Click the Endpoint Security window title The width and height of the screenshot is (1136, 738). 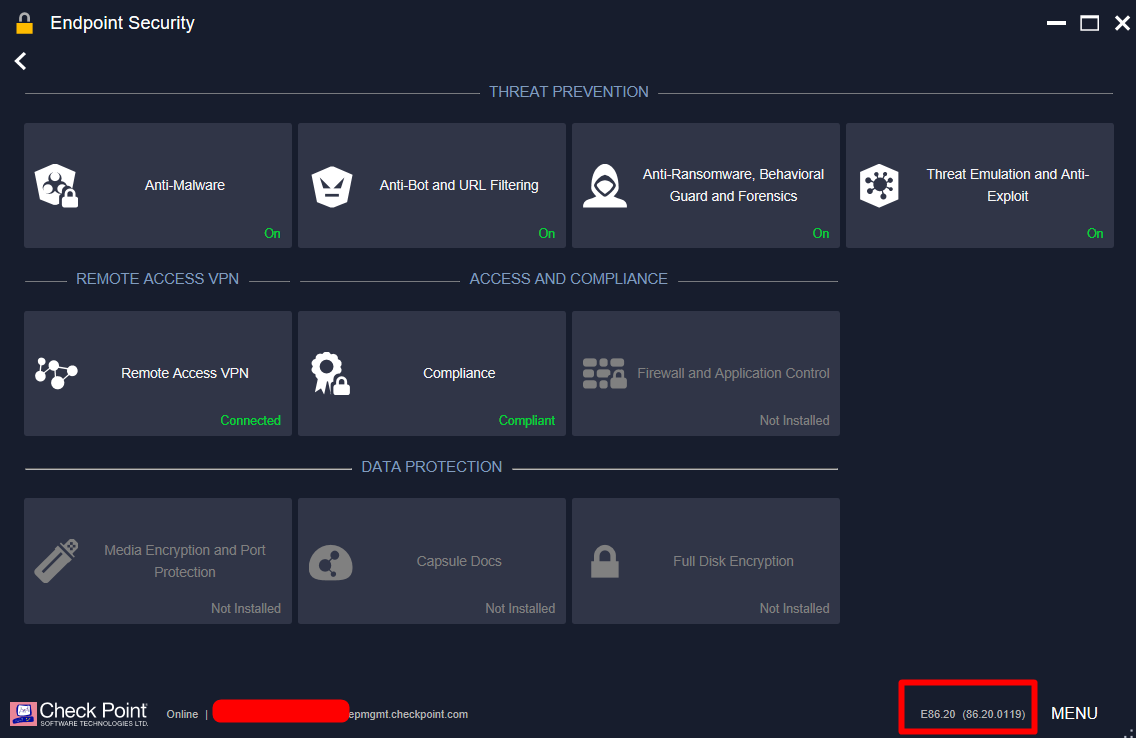(122, 23)
